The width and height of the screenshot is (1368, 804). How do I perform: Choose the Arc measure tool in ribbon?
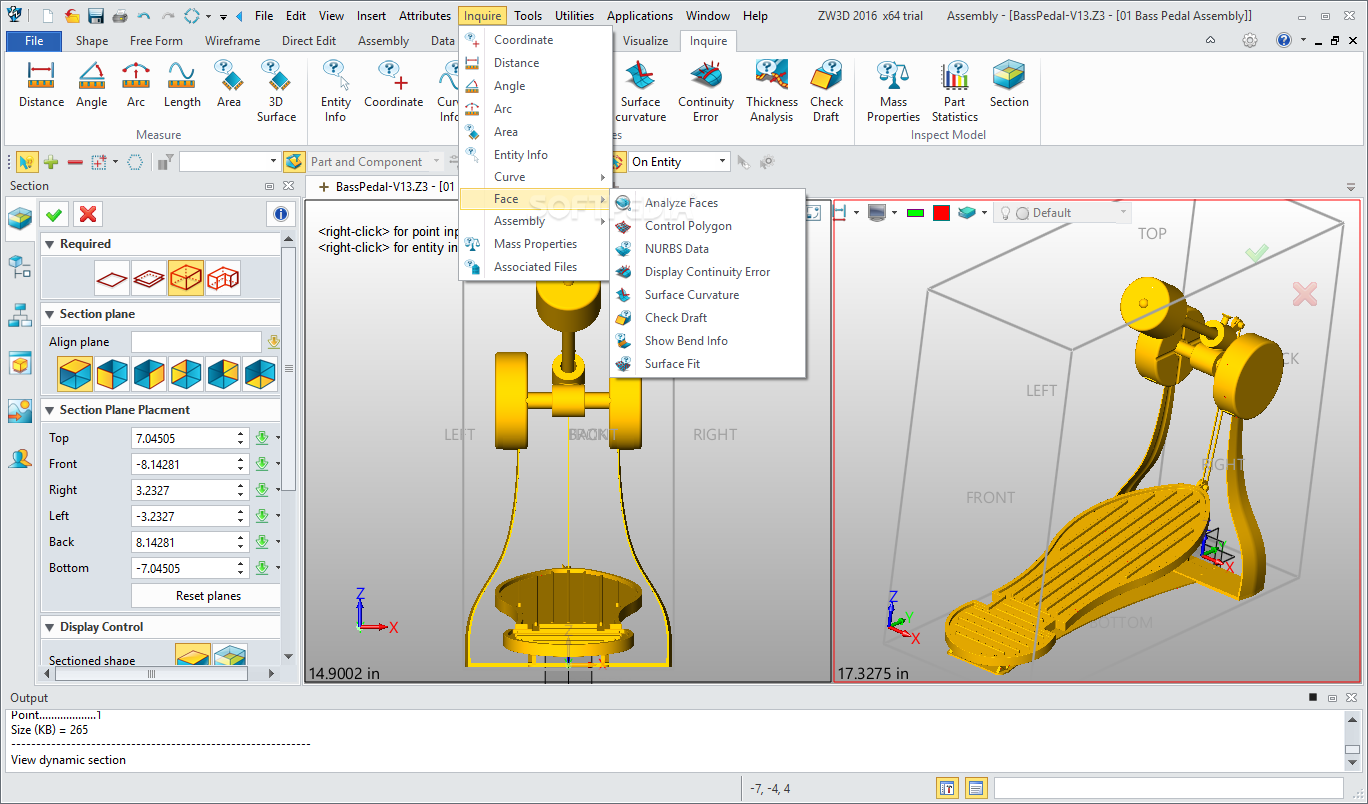pyautogui.click(x=136, y=84)
